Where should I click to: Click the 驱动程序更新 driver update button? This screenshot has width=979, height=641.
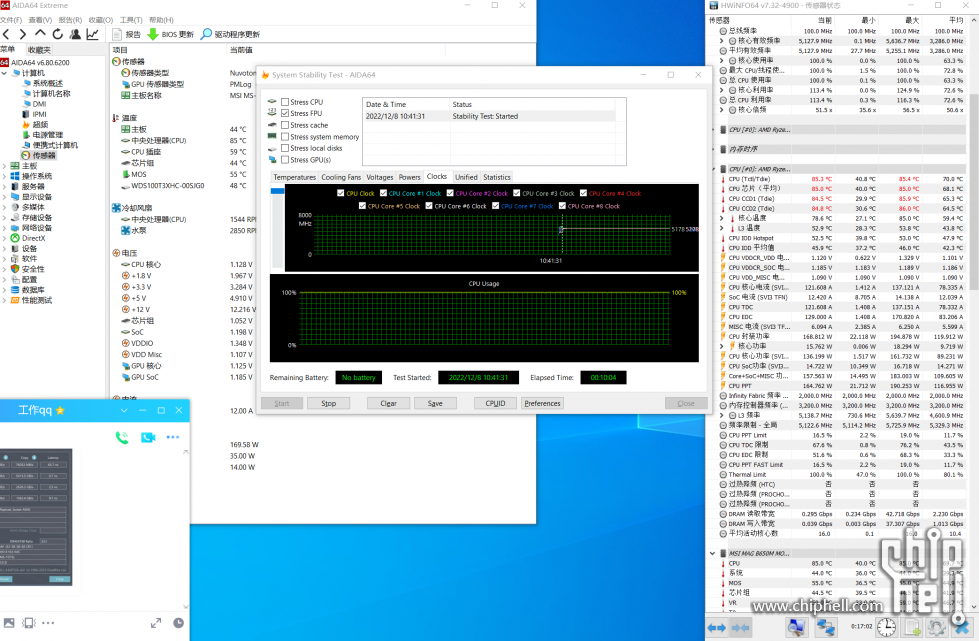point(230,34)
